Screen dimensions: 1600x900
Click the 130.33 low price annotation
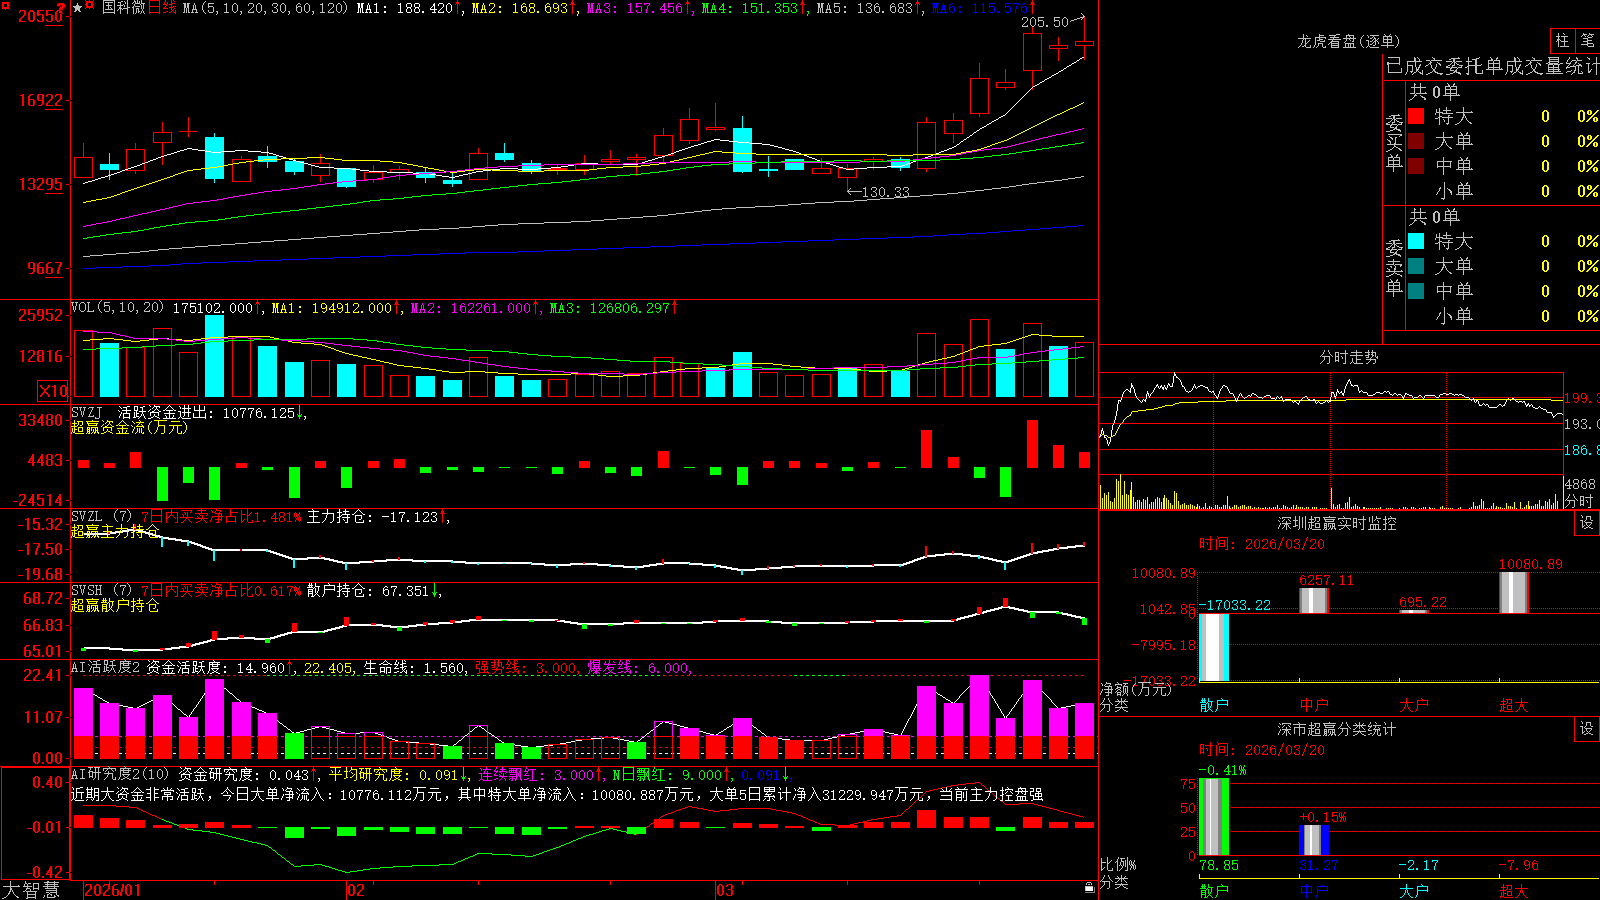click(886, 192)
